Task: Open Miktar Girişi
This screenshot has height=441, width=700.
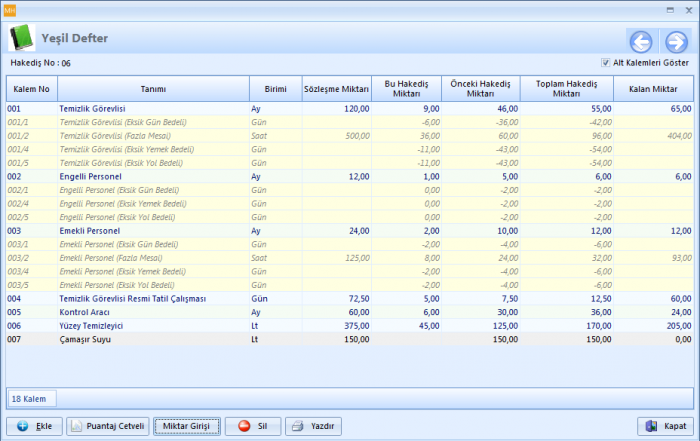Action: coord(186,426)
